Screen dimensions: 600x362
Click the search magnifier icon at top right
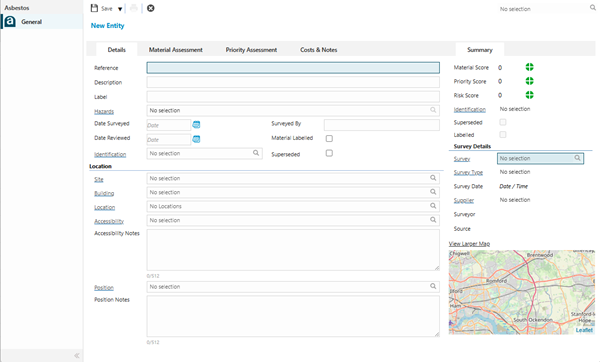[593, 8]
